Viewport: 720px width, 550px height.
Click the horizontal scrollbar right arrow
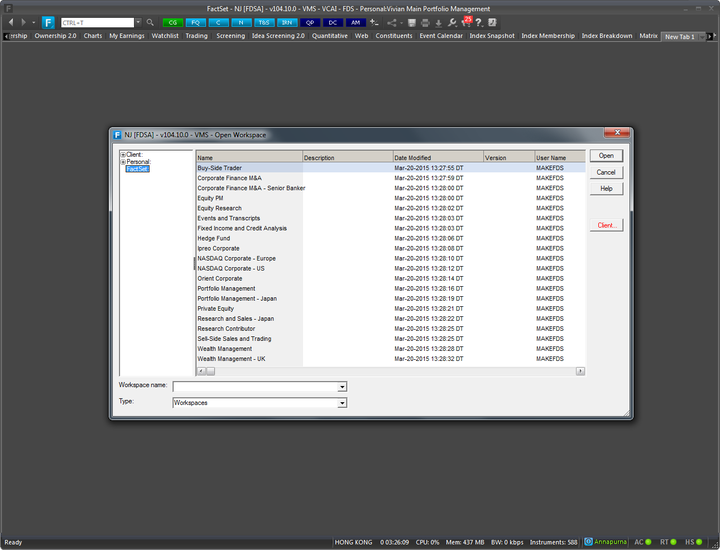(580, 371)
